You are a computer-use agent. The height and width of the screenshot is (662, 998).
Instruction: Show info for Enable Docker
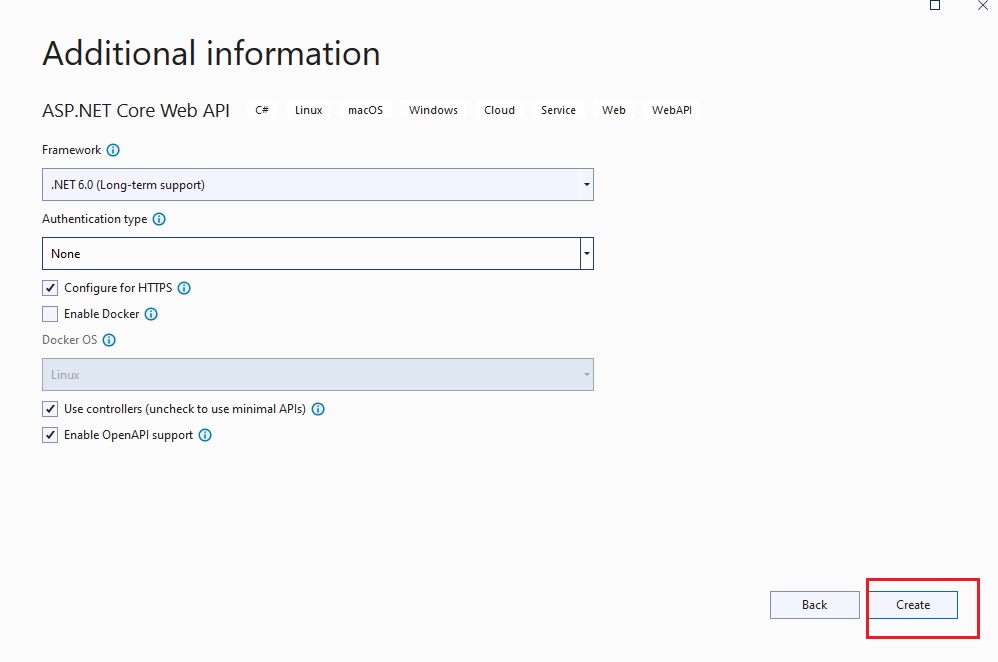[151, 314]
